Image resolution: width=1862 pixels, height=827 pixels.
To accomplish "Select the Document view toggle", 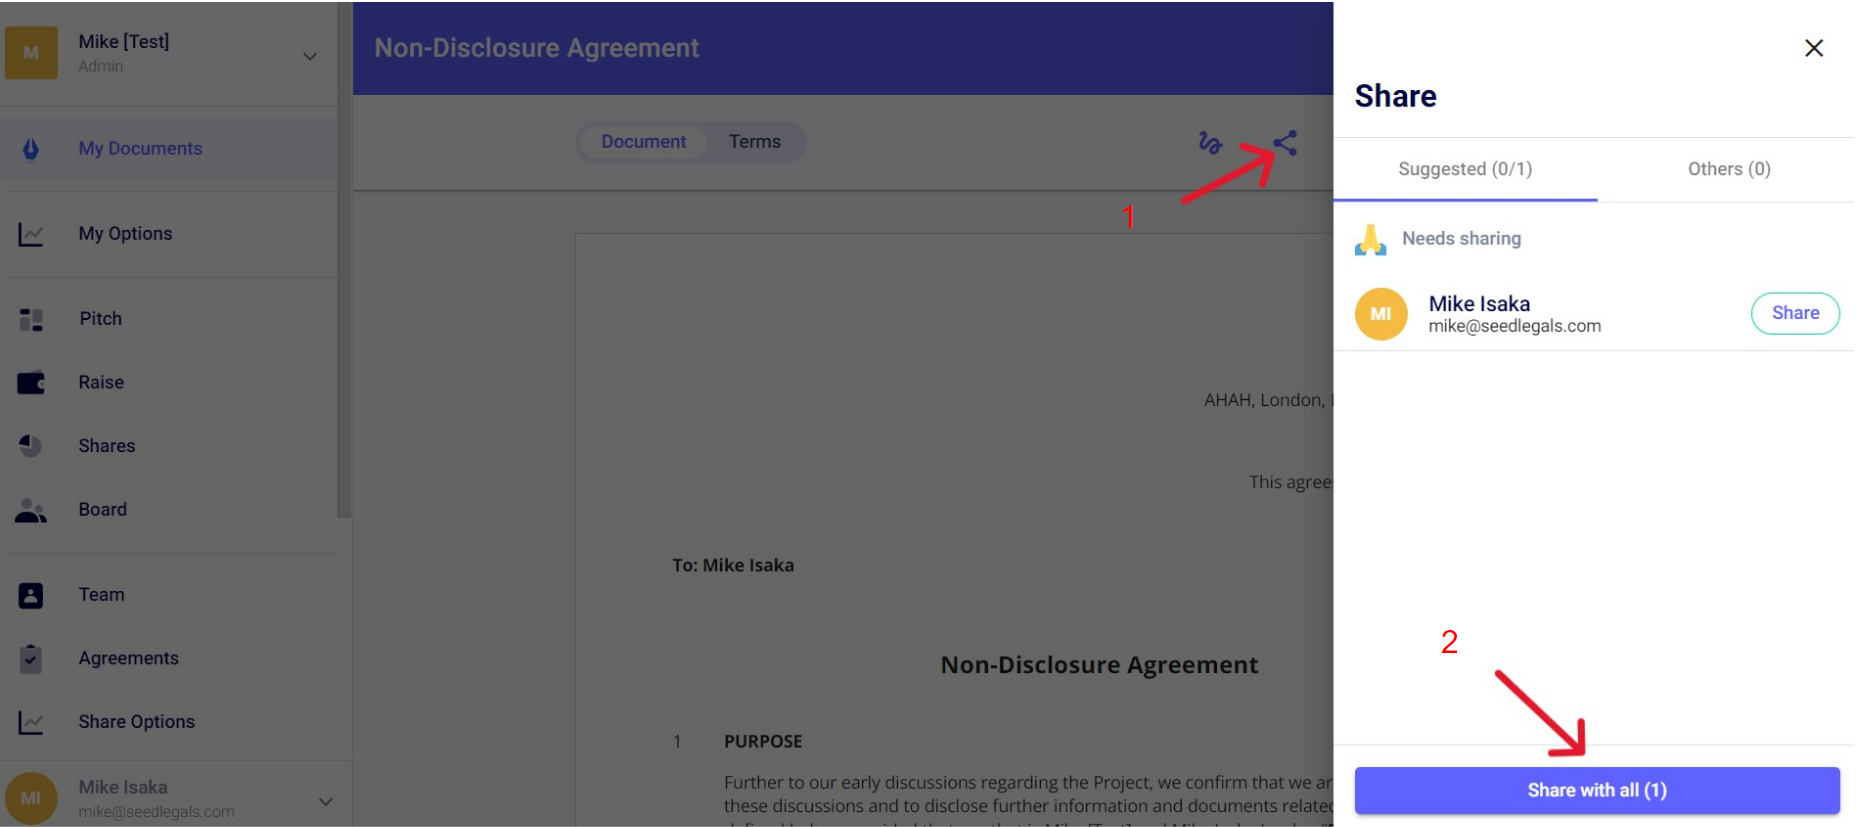I will (x=643, y=142).
